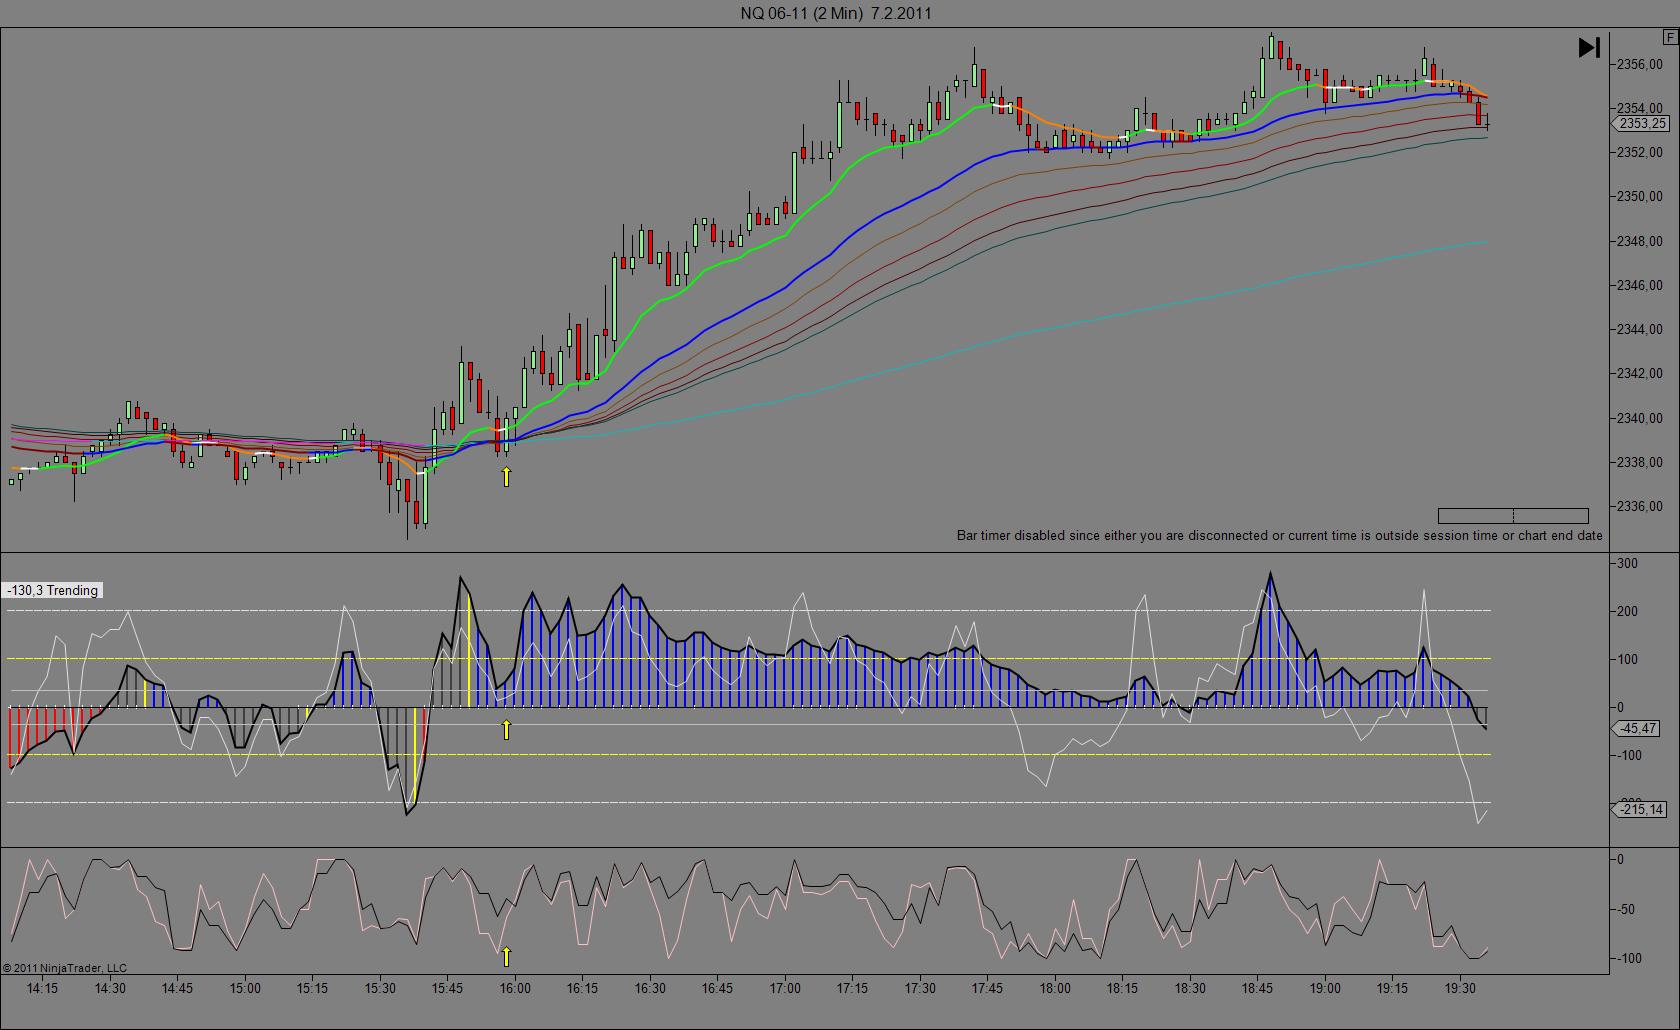Click the 'Bar timer disabled' message text
The height and width of the screenshot is (1030, 1680).
(x=1279, y=536)
